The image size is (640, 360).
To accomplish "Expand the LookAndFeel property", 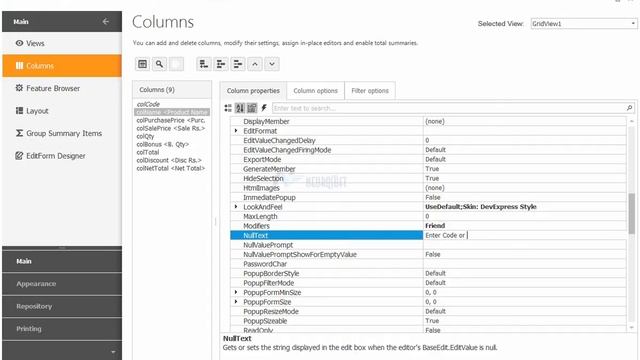I will pos(236,207).
